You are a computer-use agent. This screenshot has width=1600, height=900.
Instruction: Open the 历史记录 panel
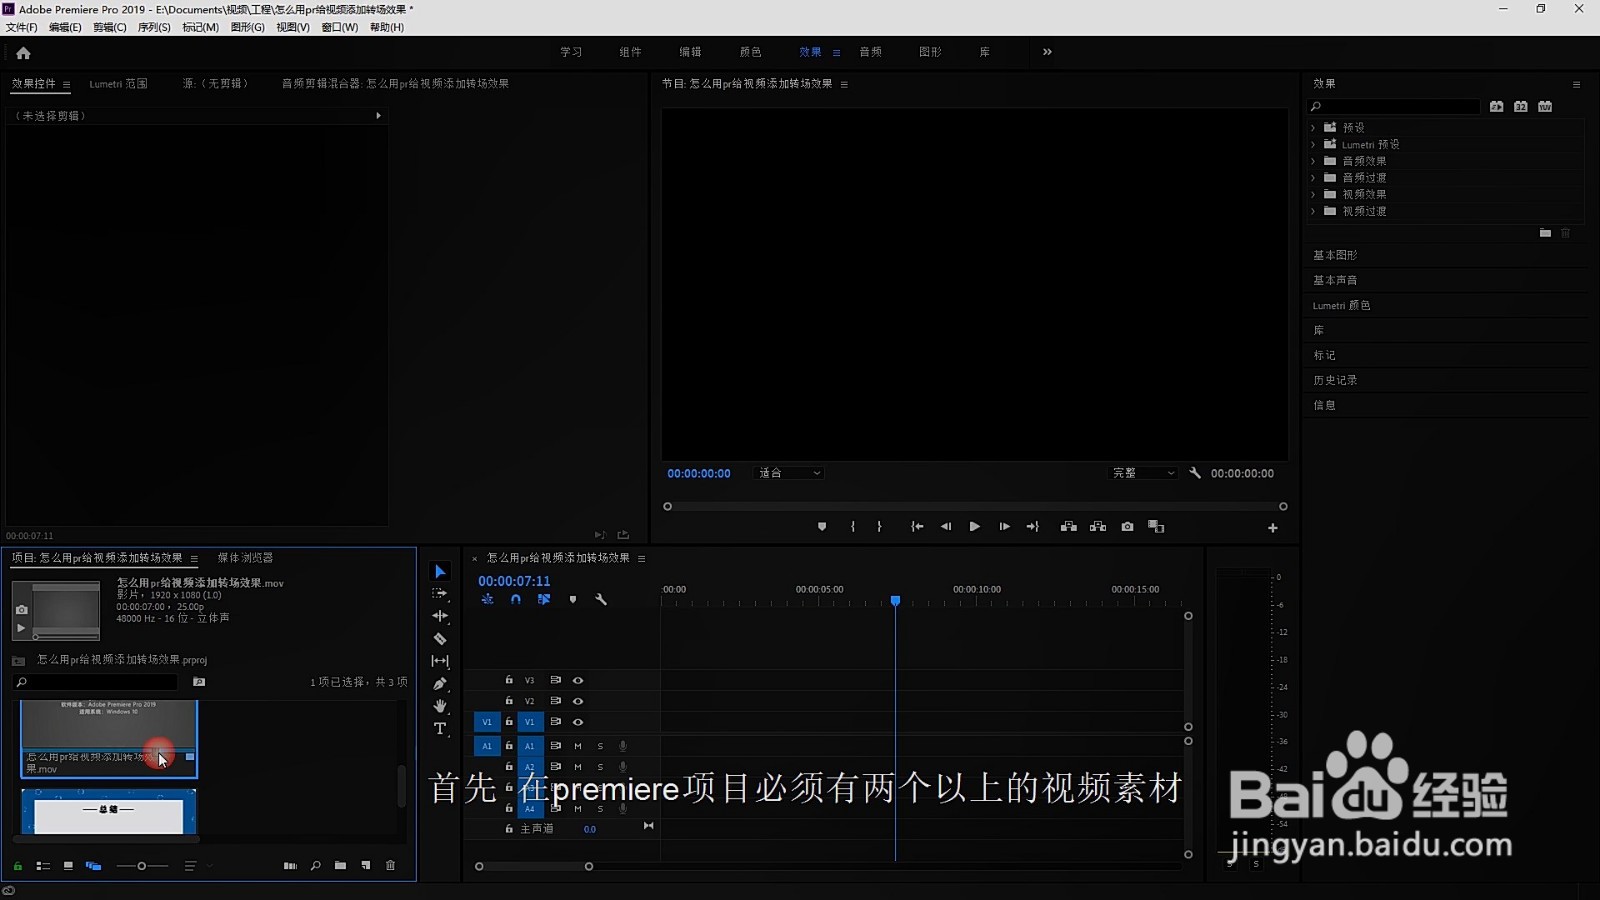point(1335,380)
